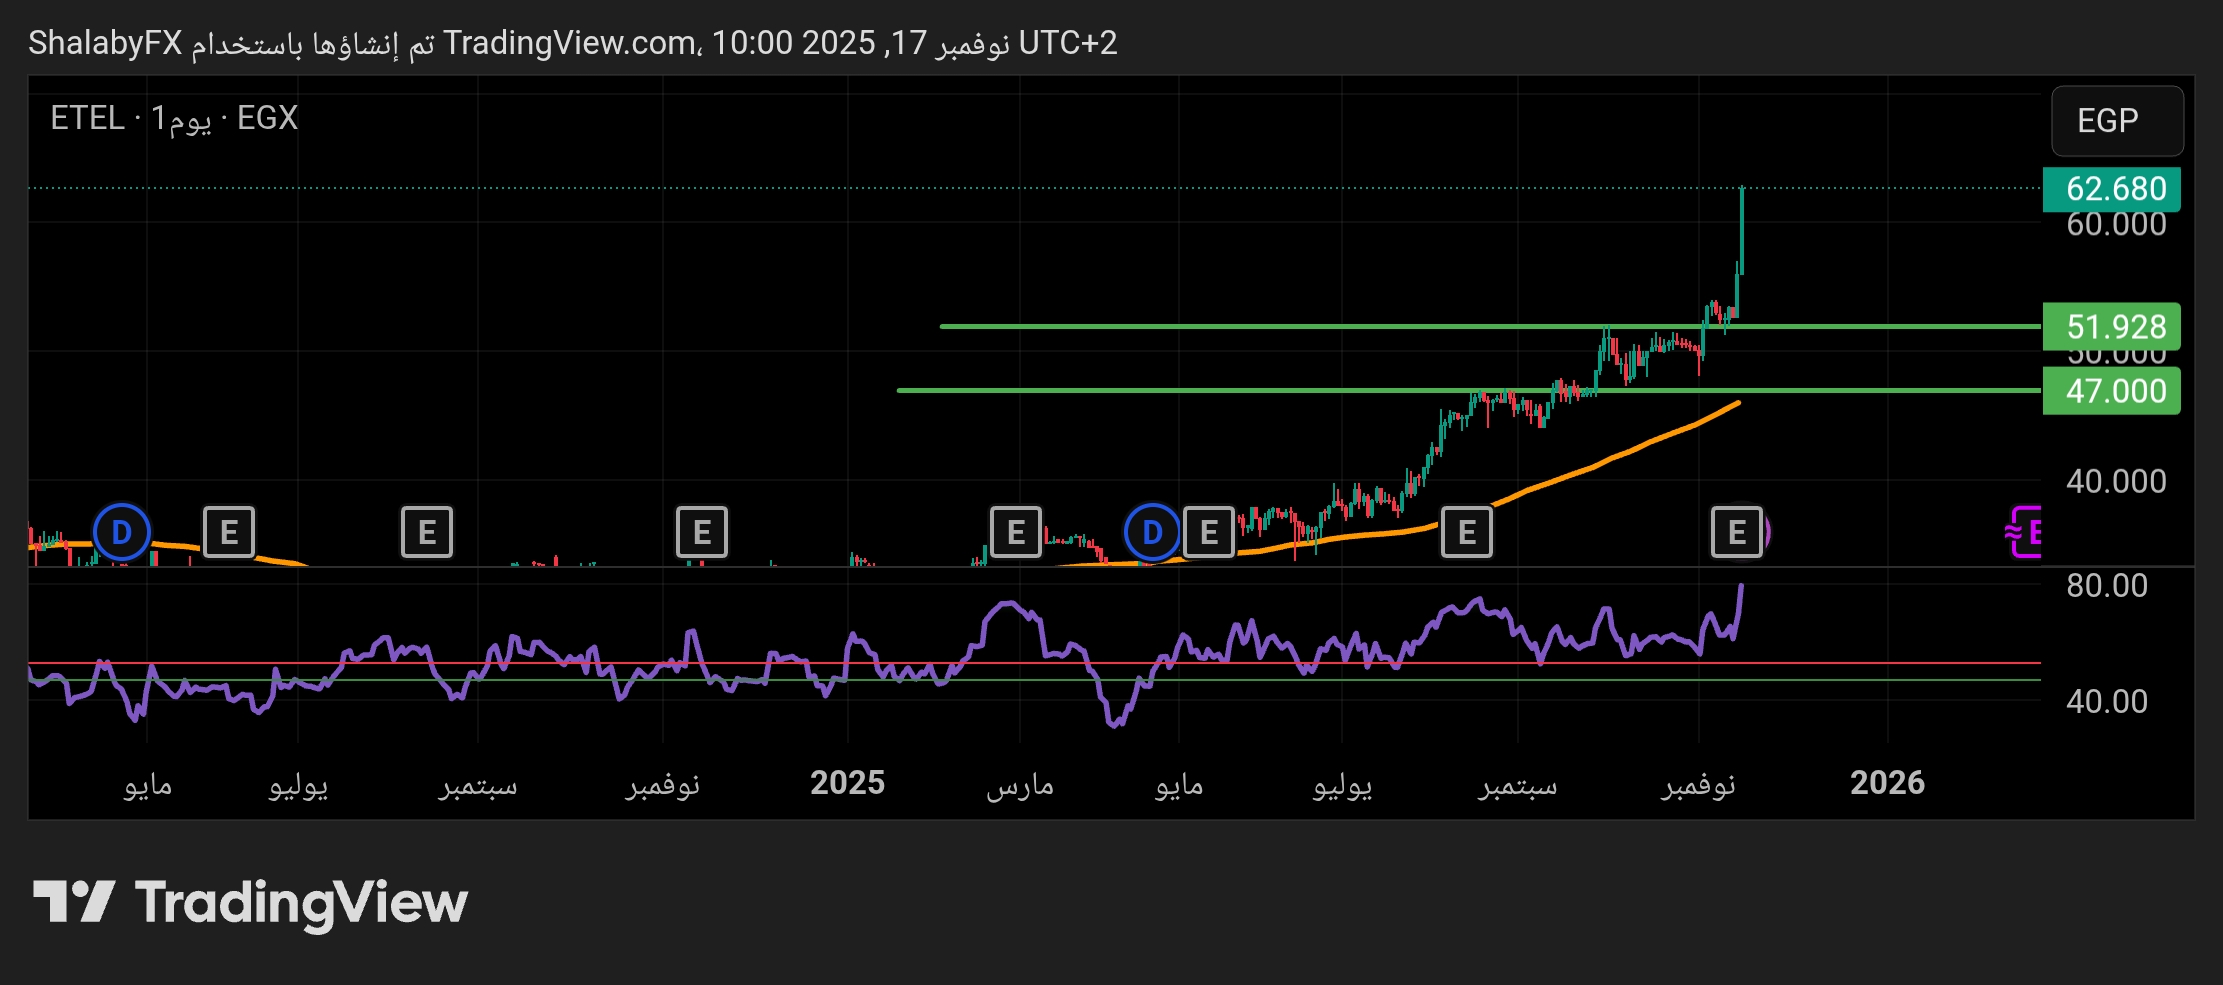Select the 62.680 current price label
Screen dimensions: 2223x985
coord(2111,189)
